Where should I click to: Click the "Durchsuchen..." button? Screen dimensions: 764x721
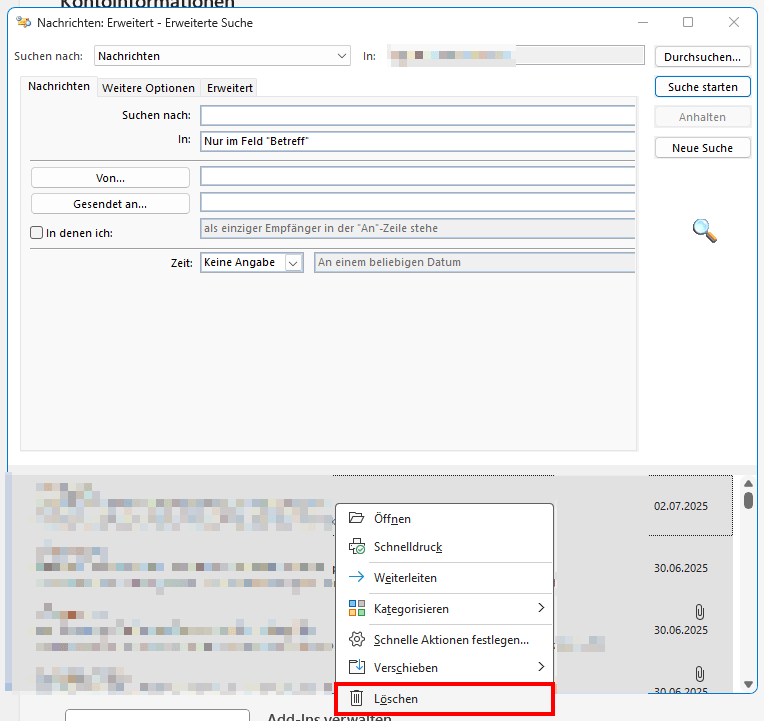(x=702, y=57)
